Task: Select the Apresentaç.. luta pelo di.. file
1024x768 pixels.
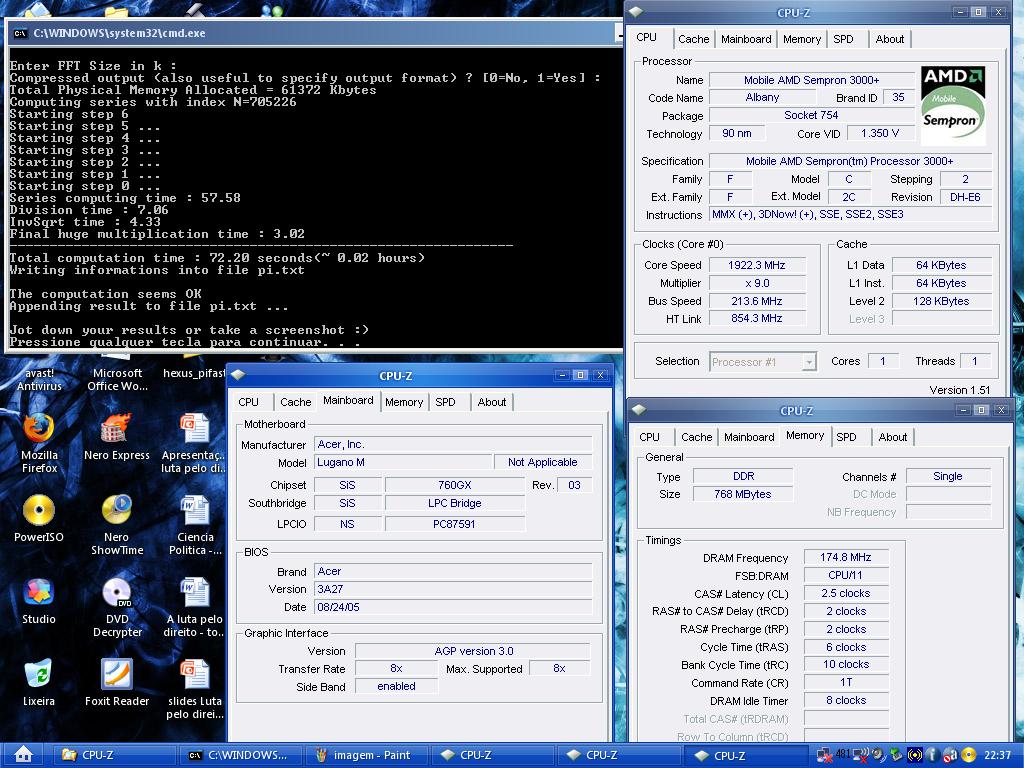Action: click(194, 443)
